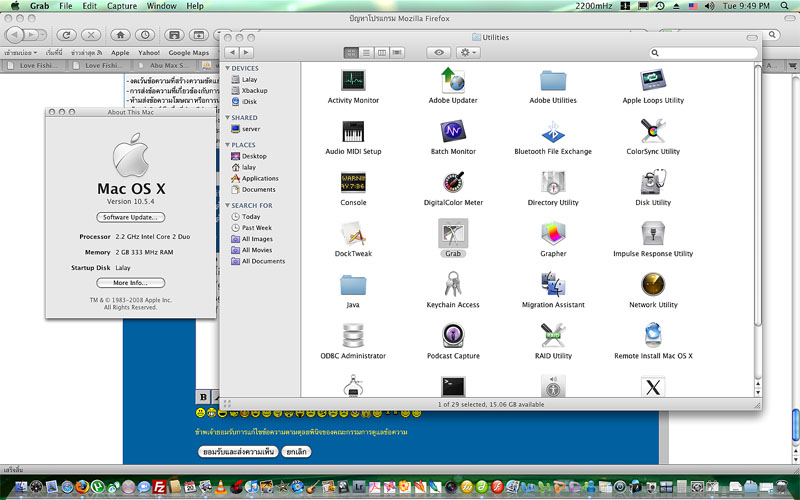The width and height of the screenshot is (800, 500).
Task: Open the Capture menu
Action: tap(122, 6)
